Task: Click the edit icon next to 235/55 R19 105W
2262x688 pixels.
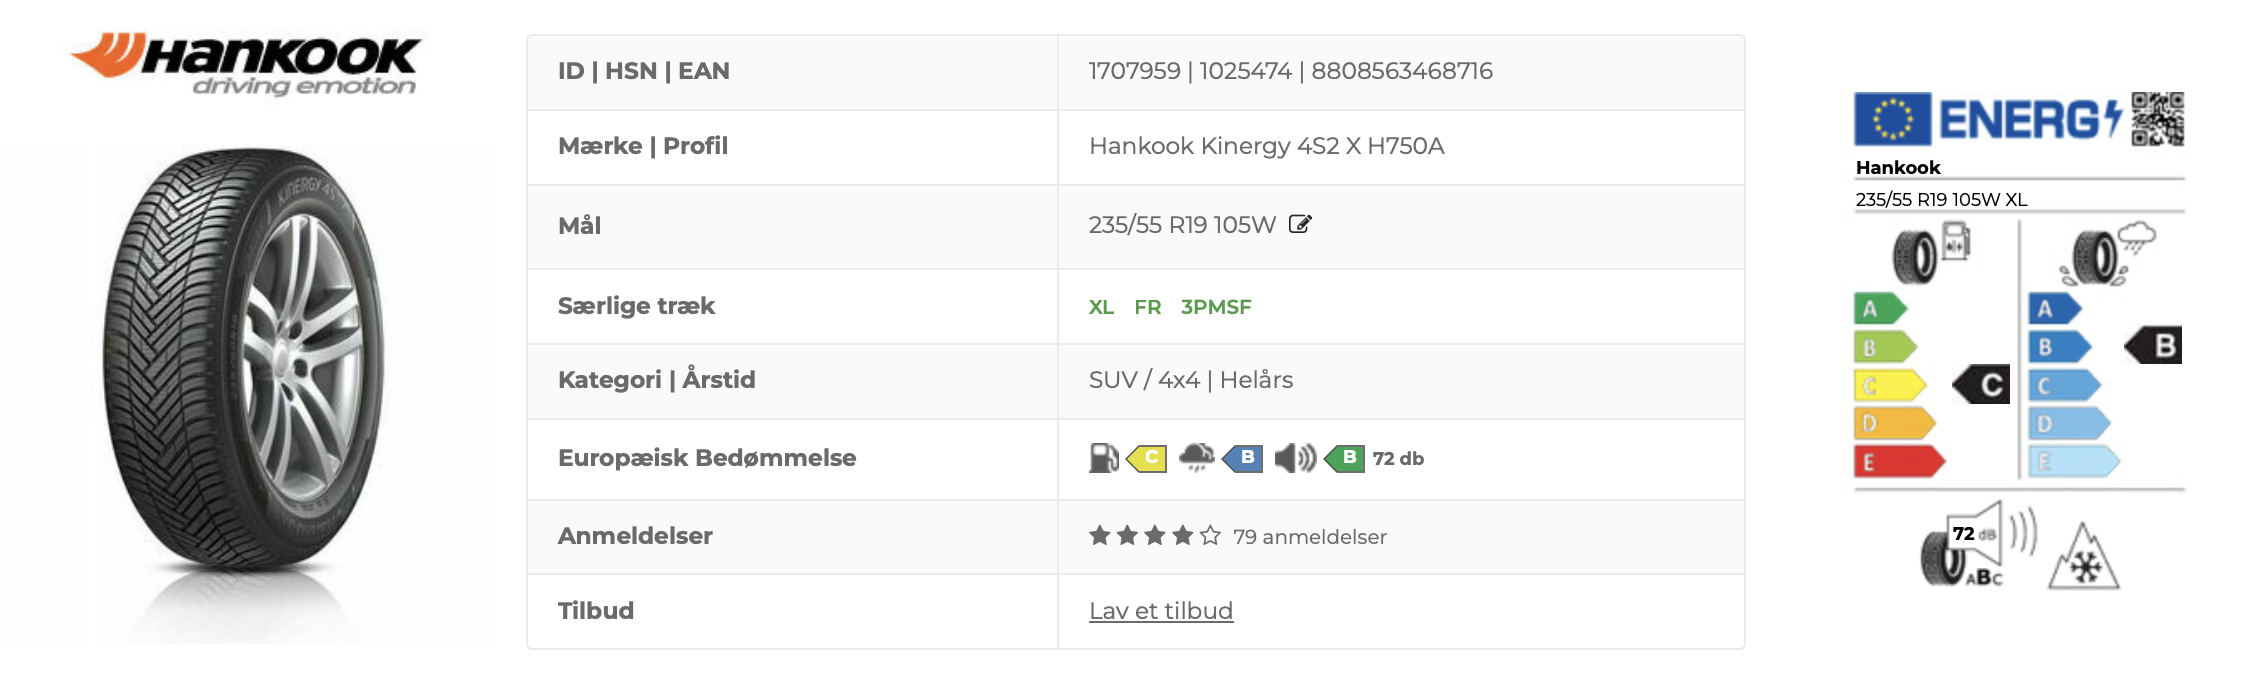Action: pyautogui.click(x=1300, y=224)
